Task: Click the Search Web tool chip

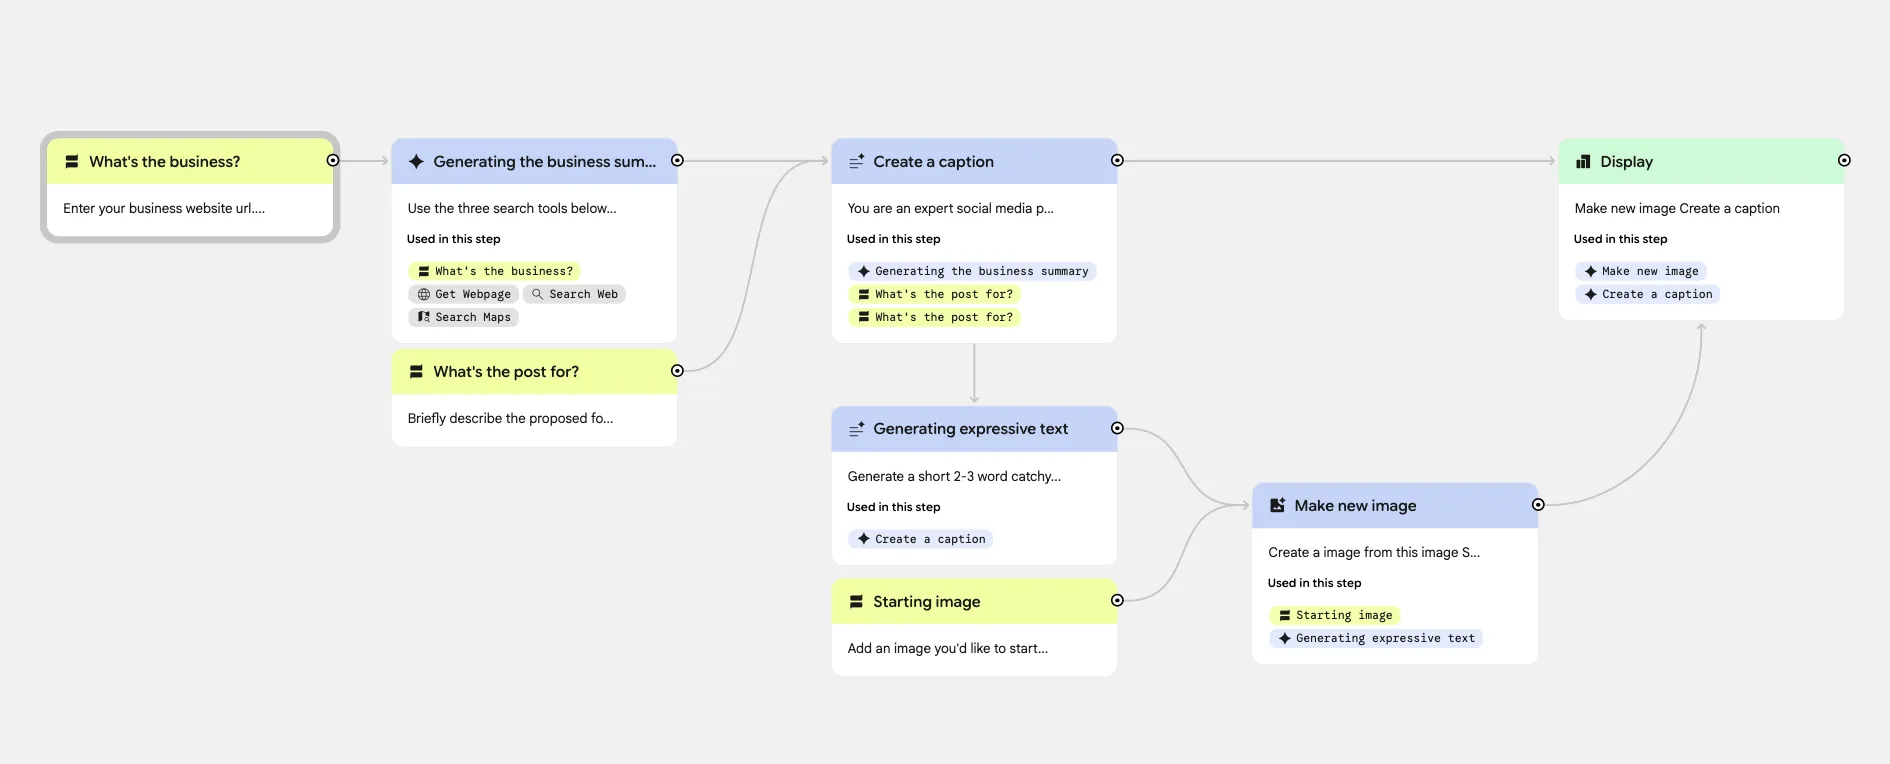Action: [574, 294]
